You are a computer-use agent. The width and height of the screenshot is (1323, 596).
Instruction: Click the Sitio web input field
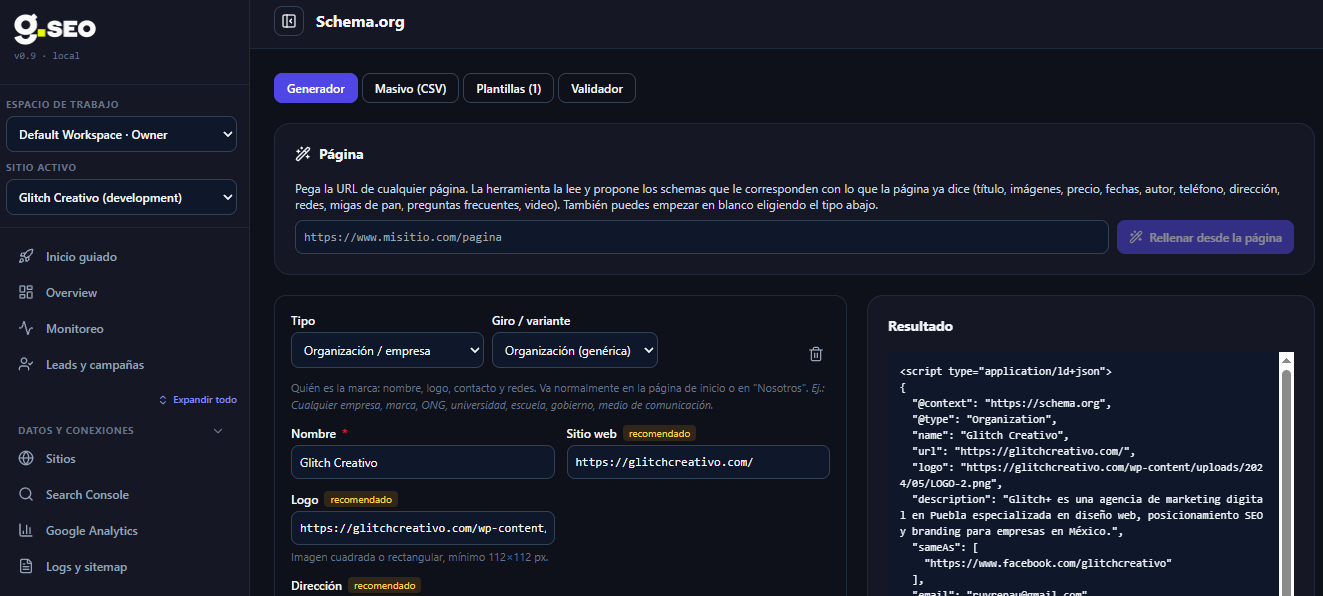click(x=698, y=462)
